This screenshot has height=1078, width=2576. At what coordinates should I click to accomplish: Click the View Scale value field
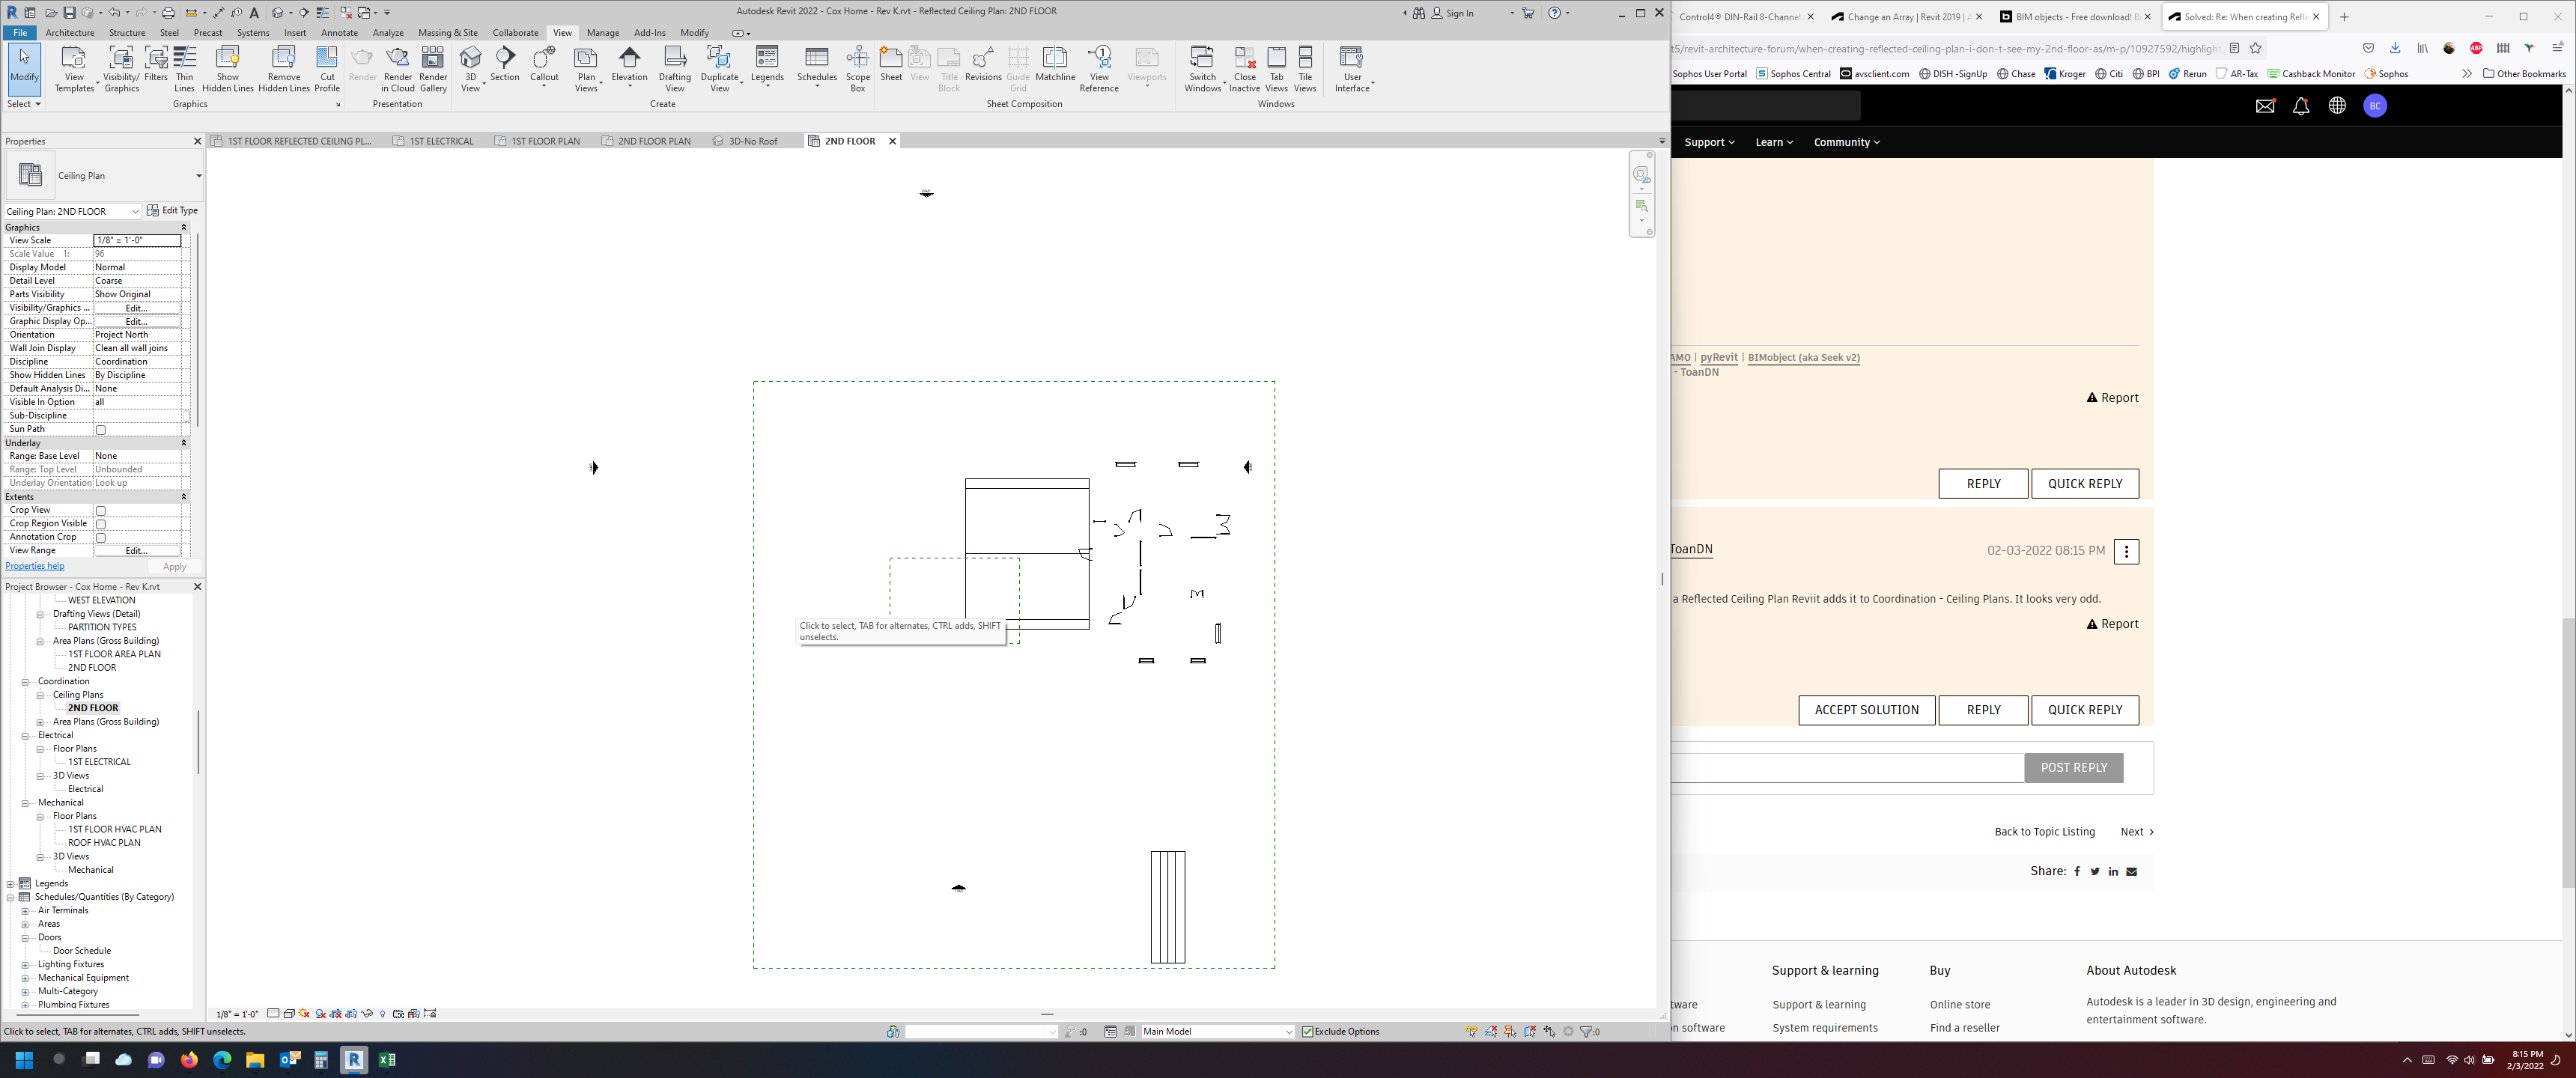(137, 241)
